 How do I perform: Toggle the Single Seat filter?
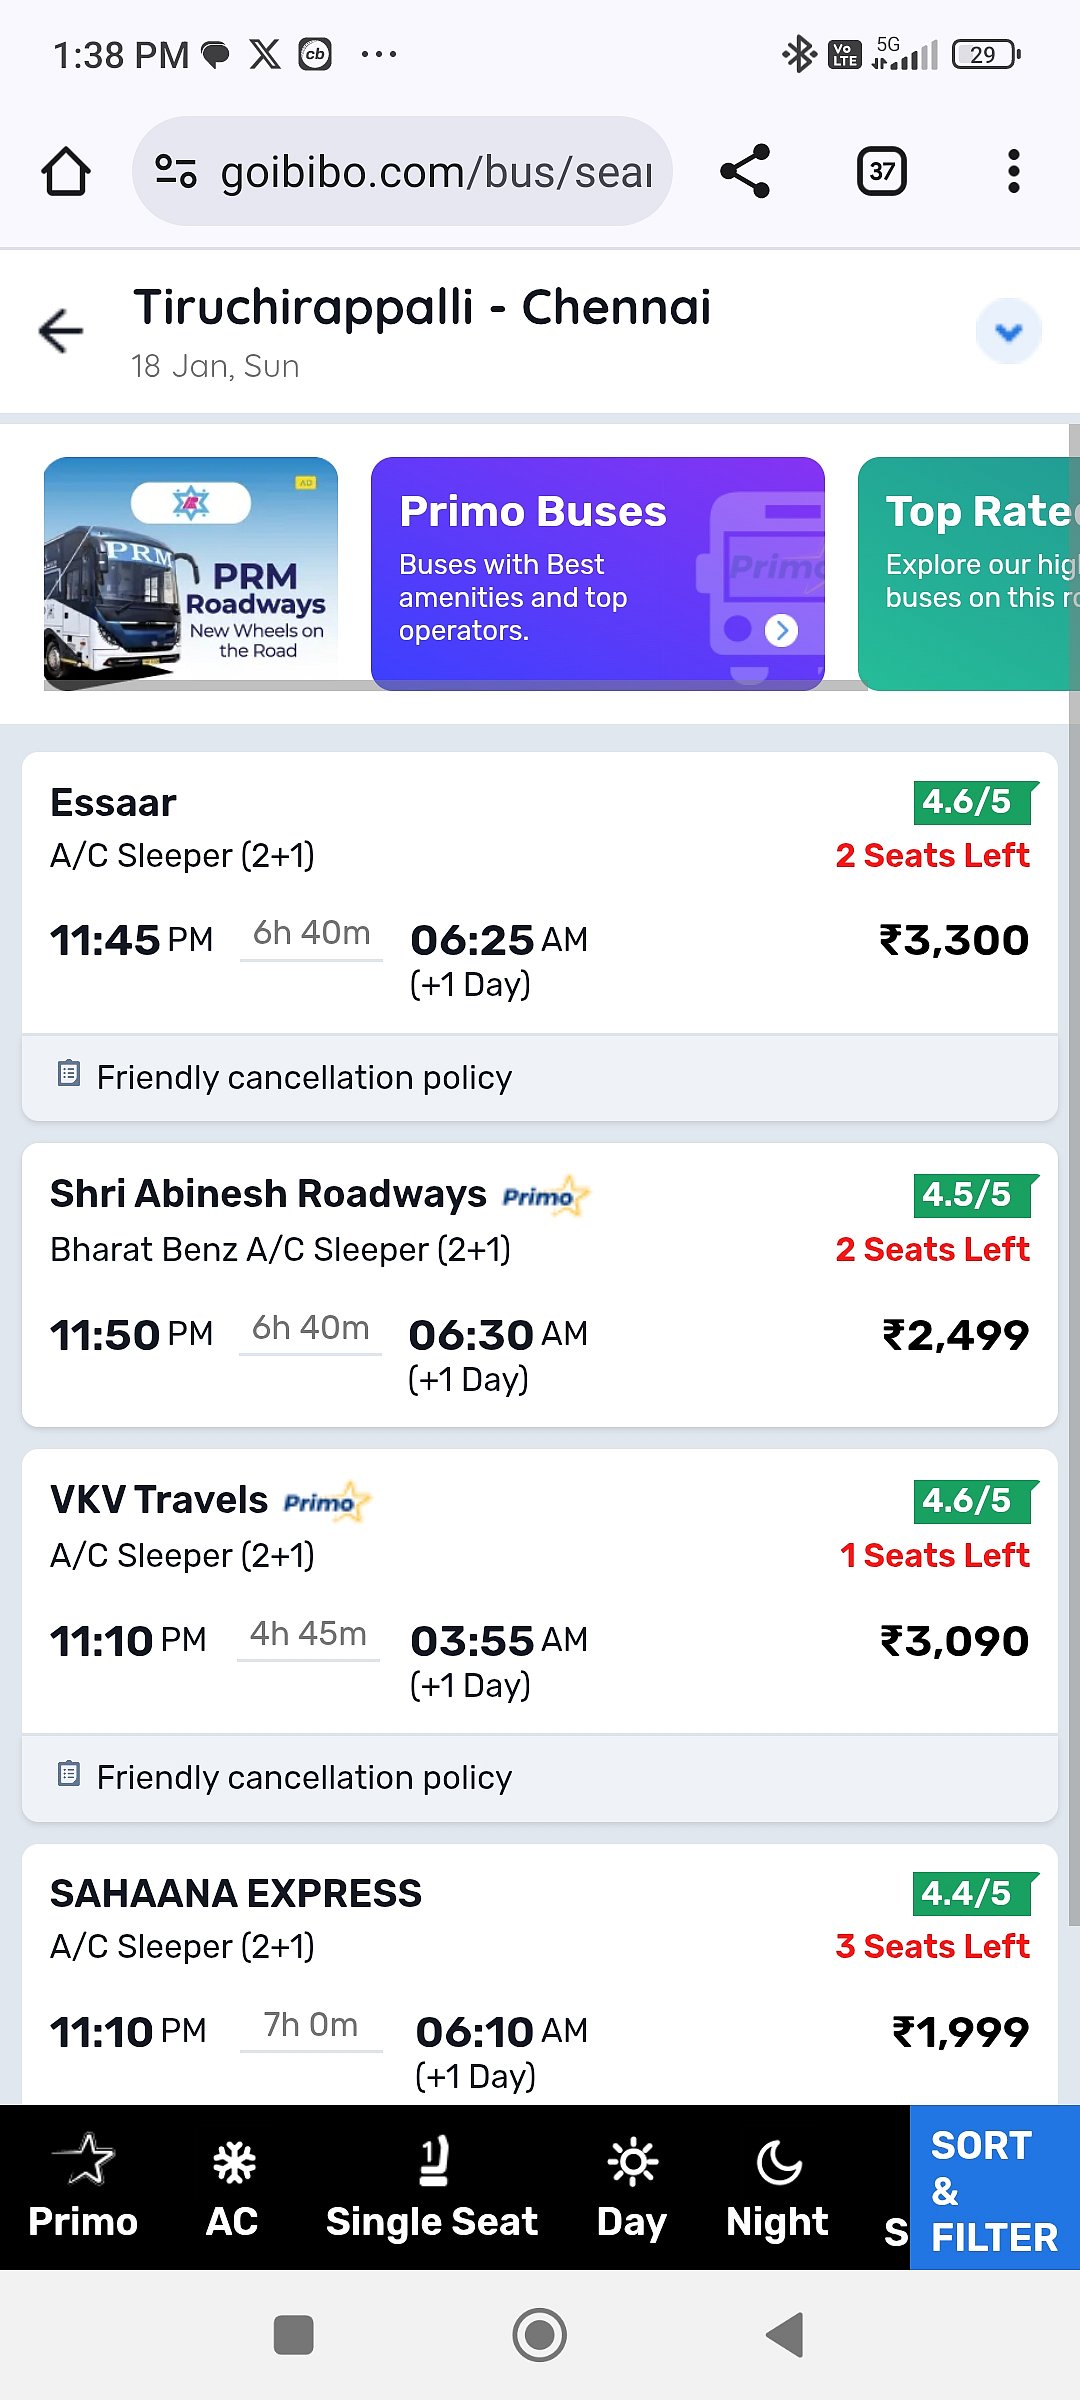432,2188
